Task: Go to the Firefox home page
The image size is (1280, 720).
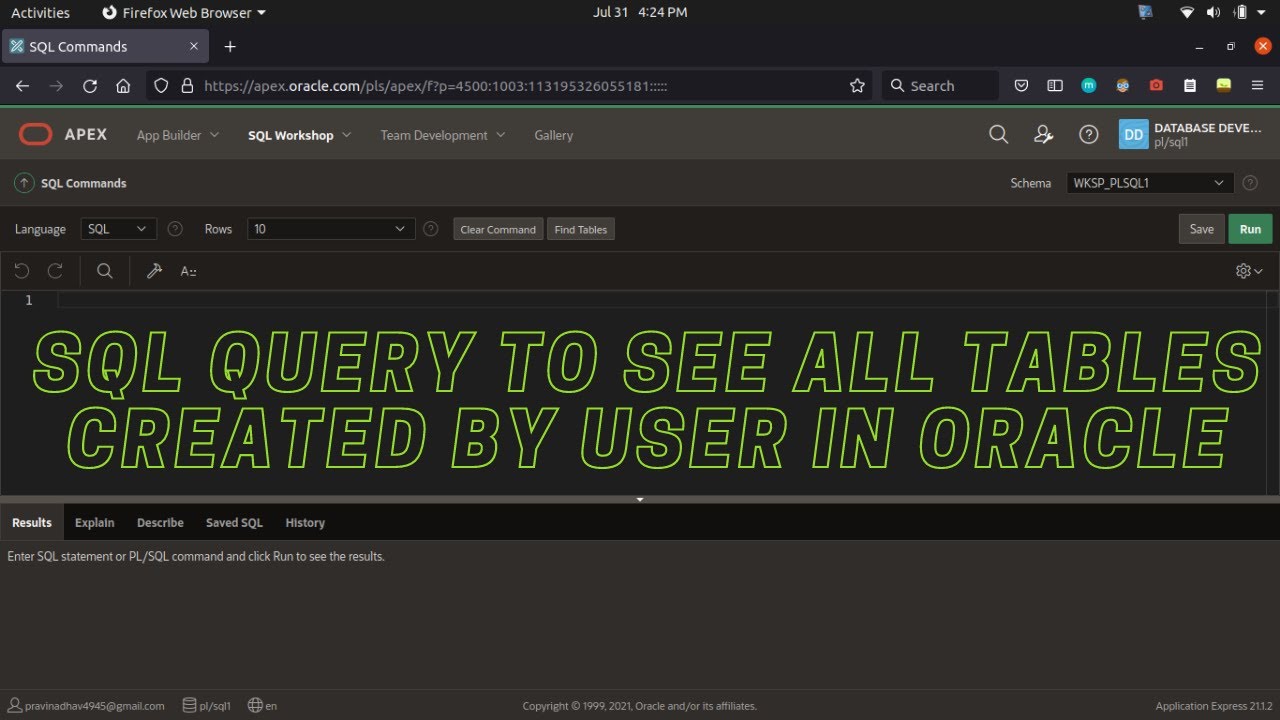Action: pyautogui.click(x=123, y=86)
